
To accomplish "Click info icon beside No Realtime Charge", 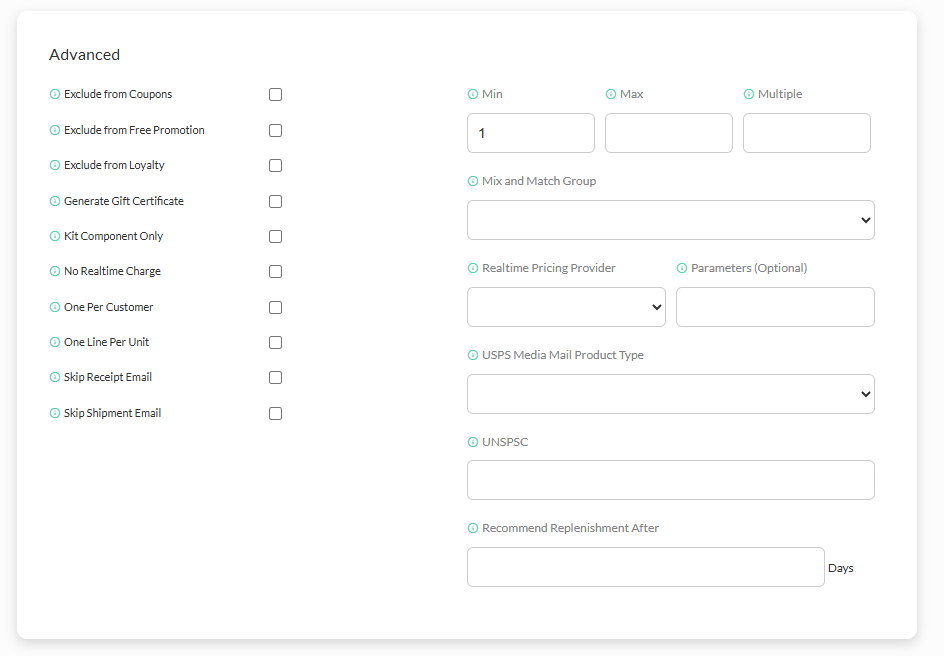I will coord(55,271).
